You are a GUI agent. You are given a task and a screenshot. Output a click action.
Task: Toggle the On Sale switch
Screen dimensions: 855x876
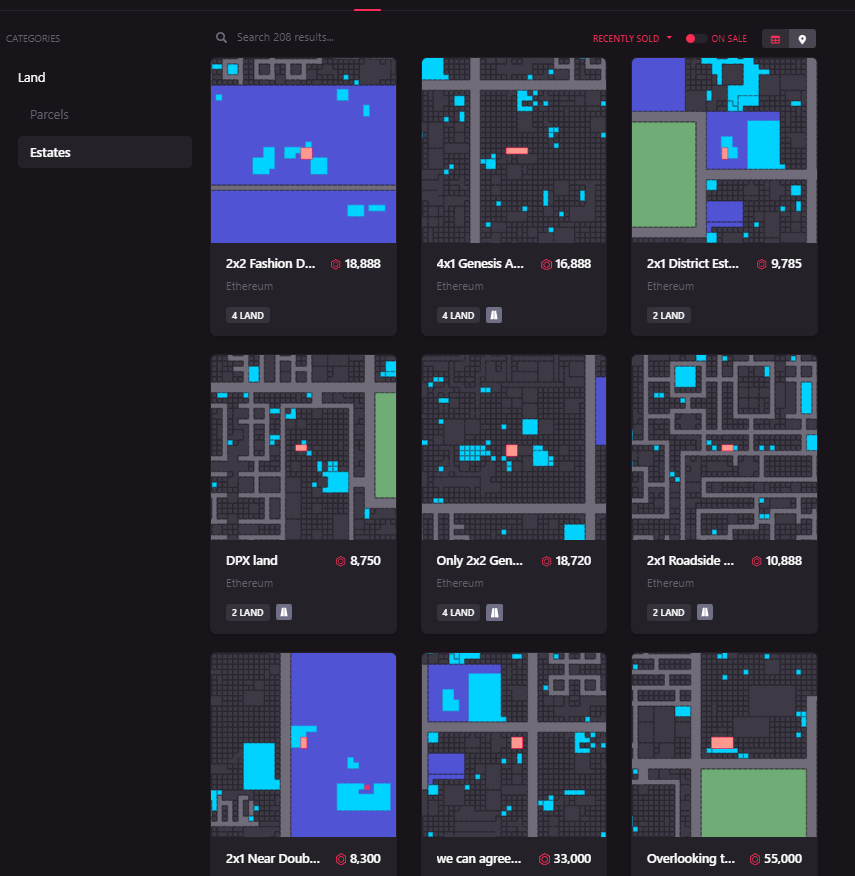pos(696,39)
